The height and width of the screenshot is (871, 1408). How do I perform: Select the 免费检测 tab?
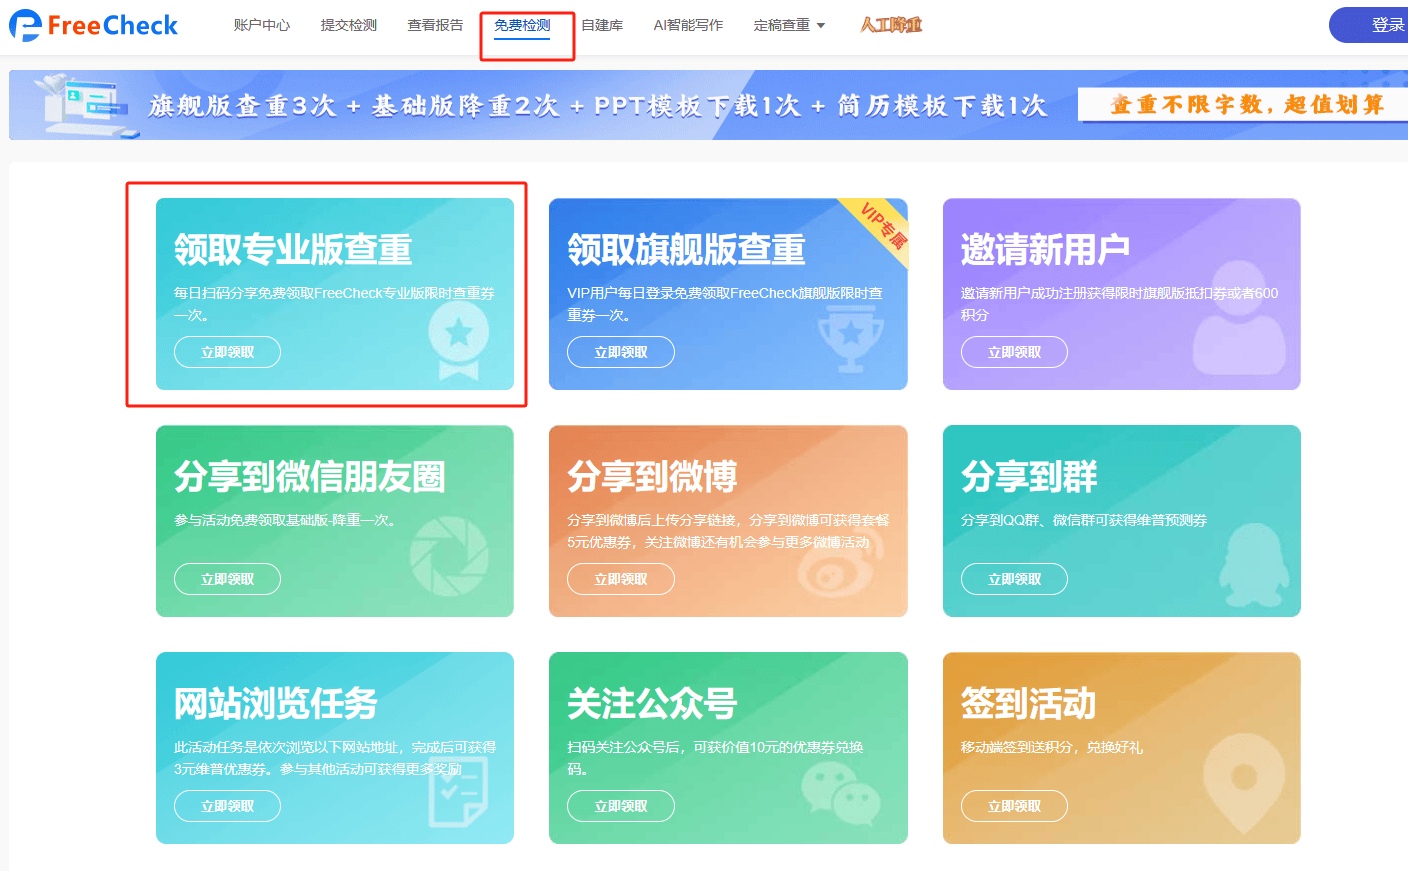click(x=522, y=25)
